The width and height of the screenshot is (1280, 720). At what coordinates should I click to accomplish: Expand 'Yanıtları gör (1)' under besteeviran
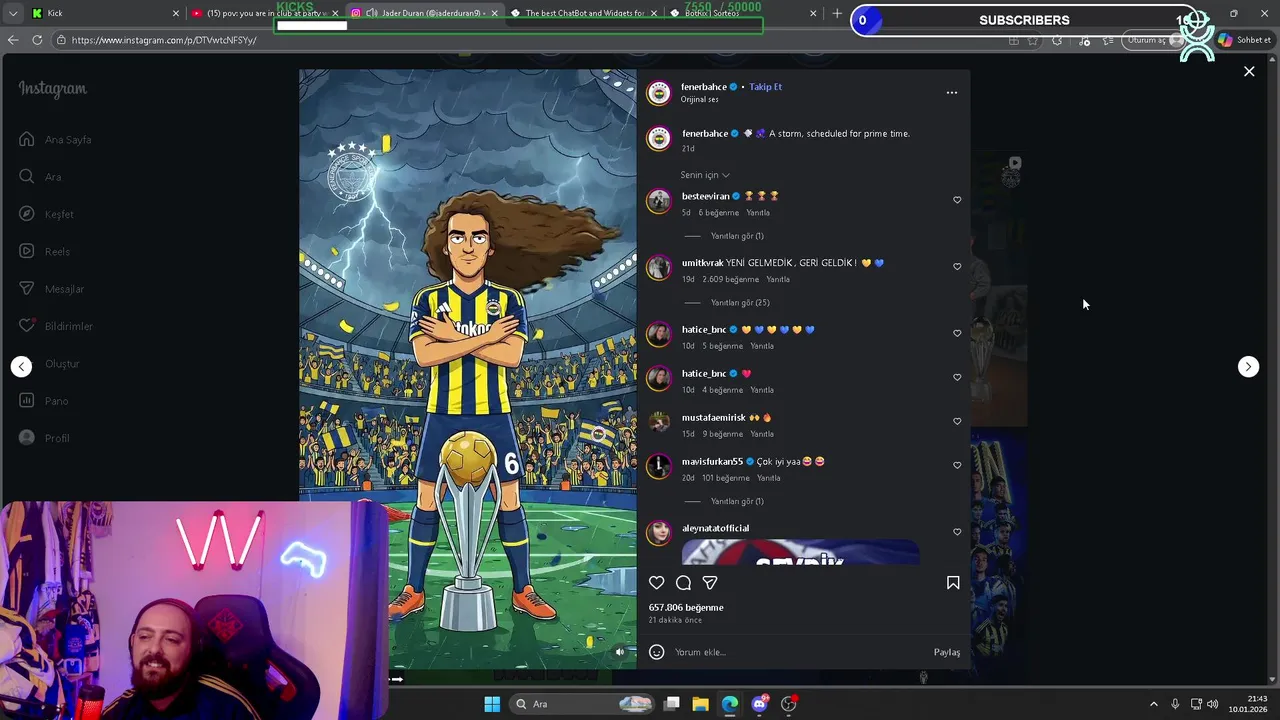[x=737, y=236]
